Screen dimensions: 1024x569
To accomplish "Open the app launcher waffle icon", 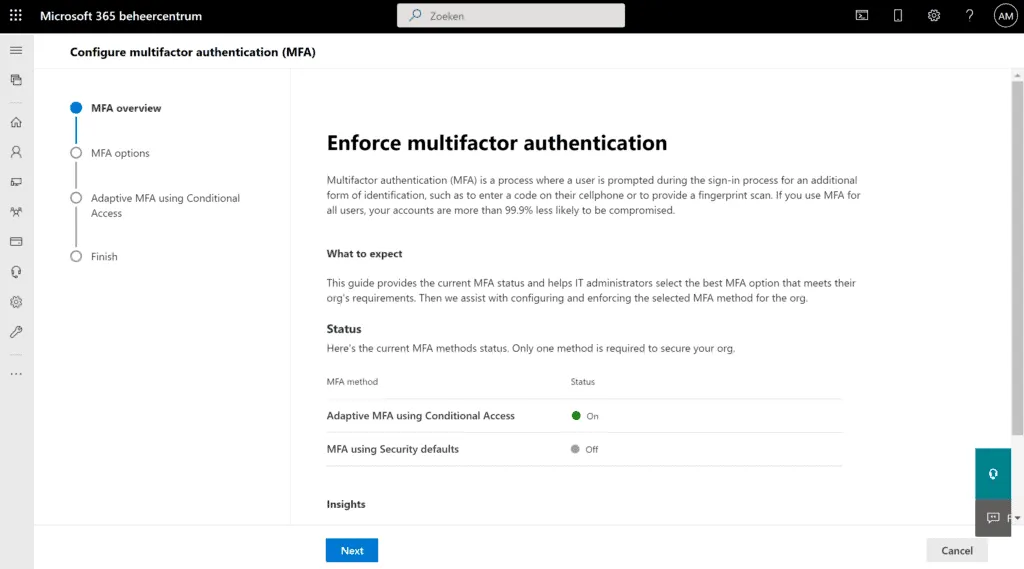I will [16, 16].
